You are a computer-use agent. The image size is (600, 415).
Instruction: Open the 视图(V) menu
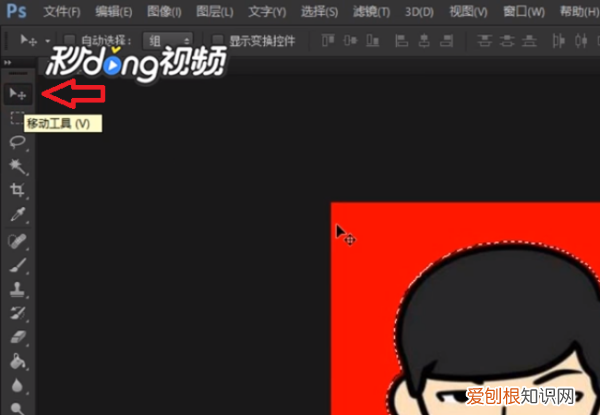(x=468, y=12)
